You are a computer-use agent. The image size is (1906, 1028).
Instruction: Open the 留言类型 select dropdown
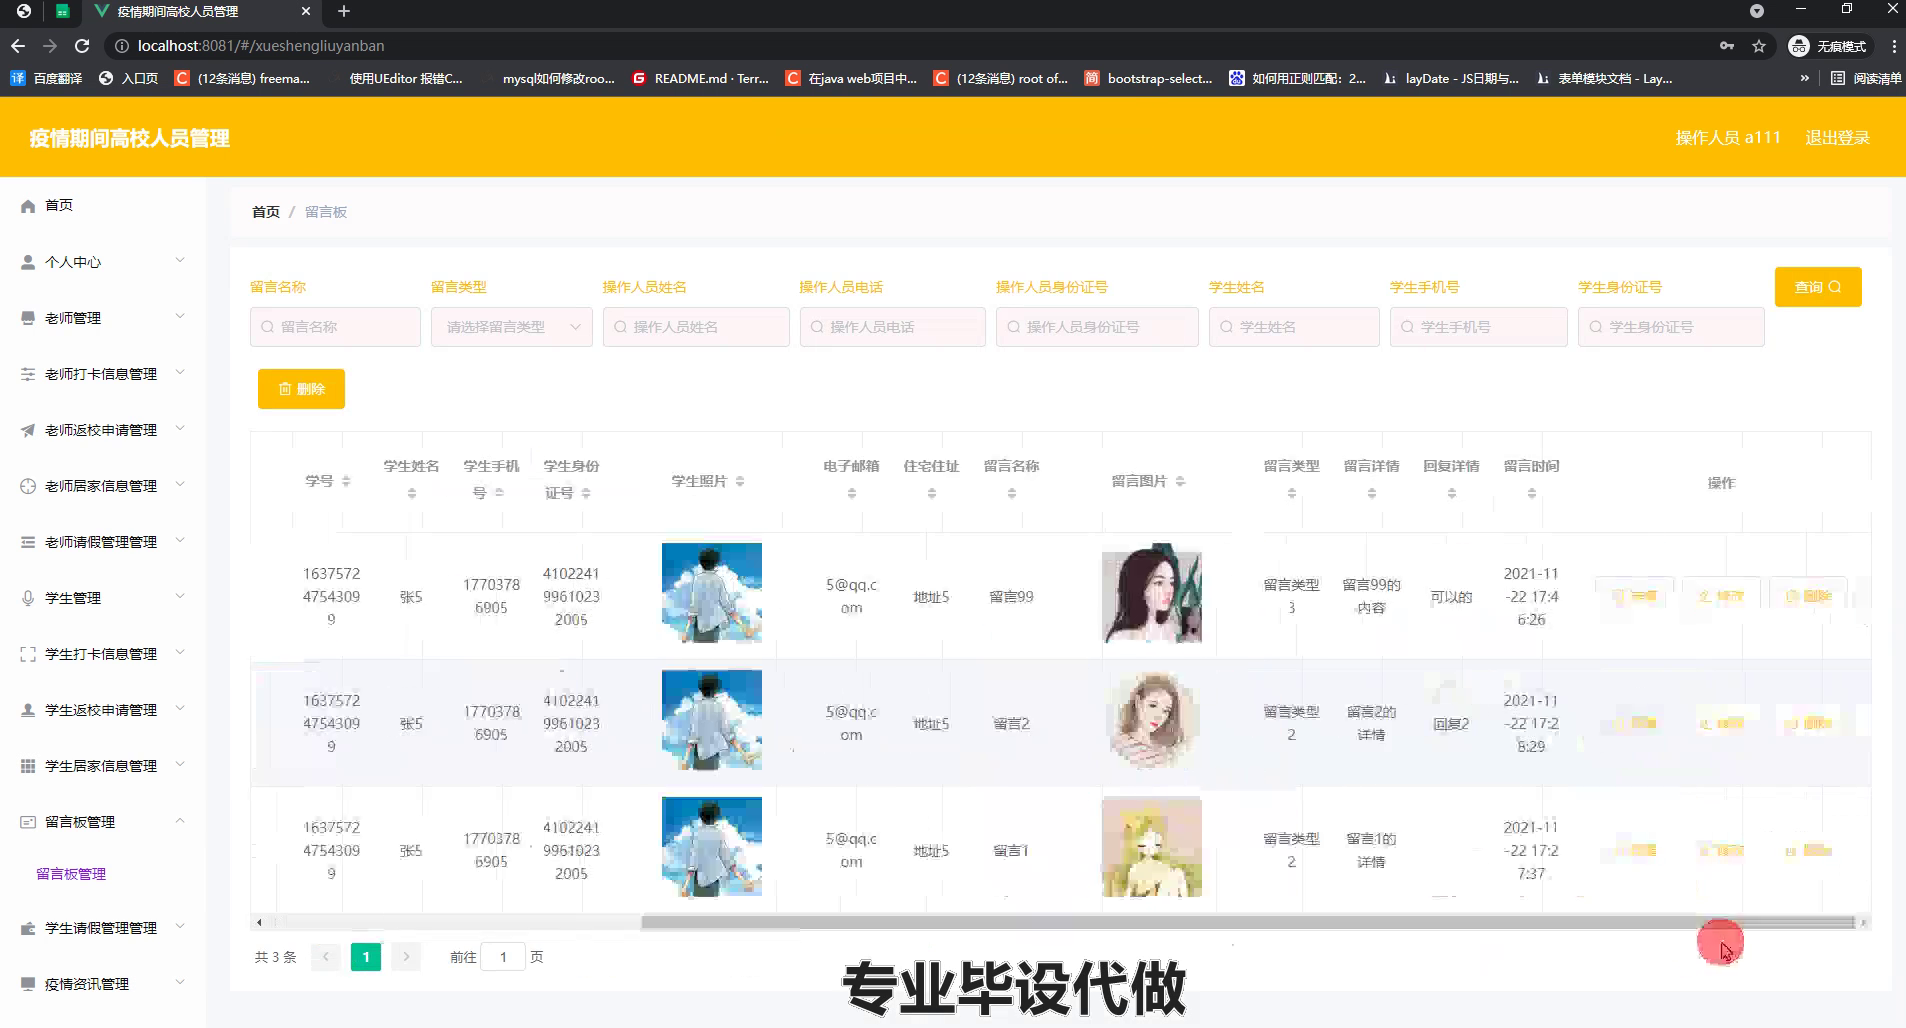(512, 327)
